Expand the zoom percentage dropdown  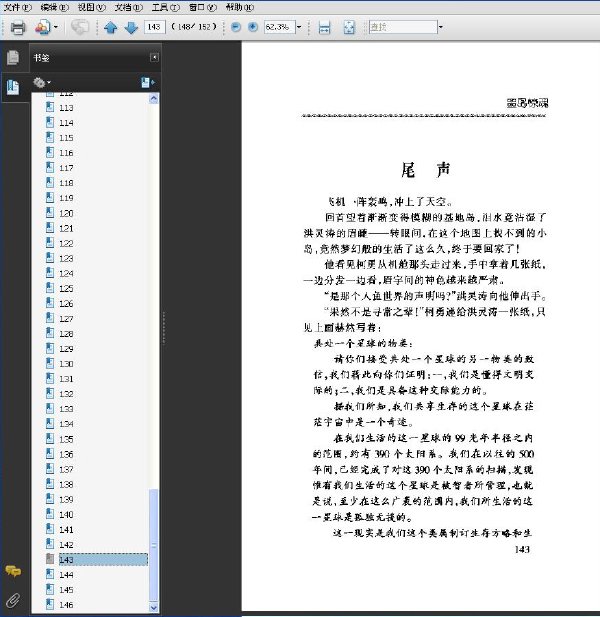point(299,27)
